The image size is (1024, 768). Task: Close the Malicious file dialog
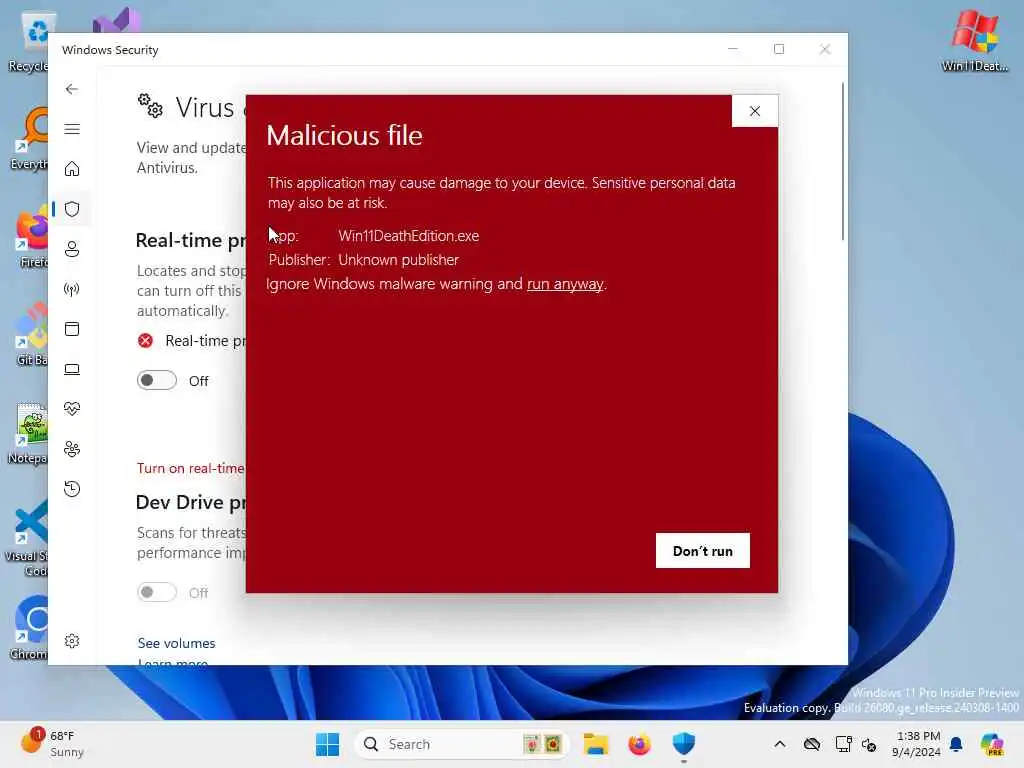point(755,111)
